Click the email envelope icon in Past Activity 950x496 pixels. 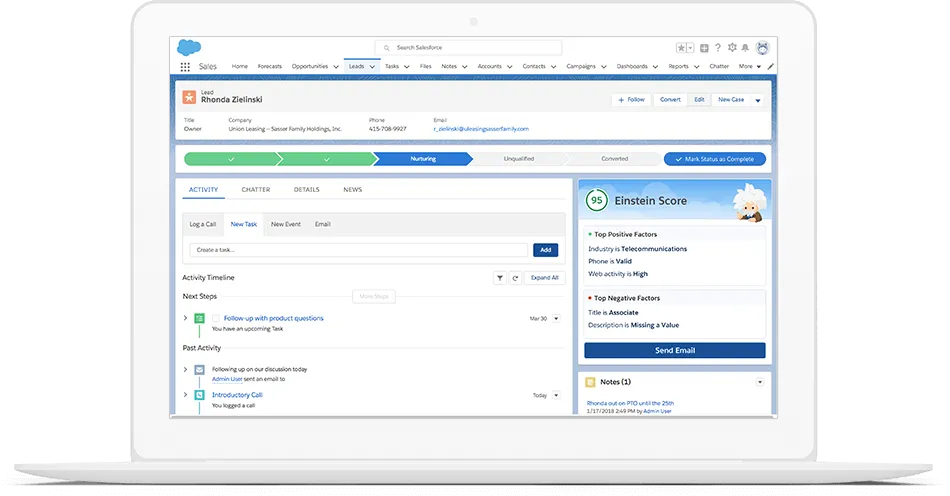(x=199, y=369)
